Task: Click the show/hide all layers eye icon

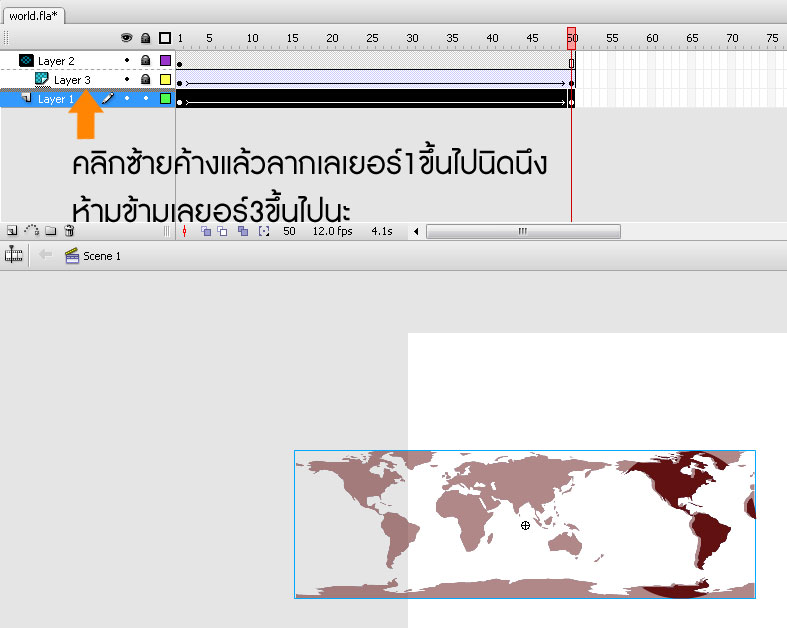Action: coord(126,38)
